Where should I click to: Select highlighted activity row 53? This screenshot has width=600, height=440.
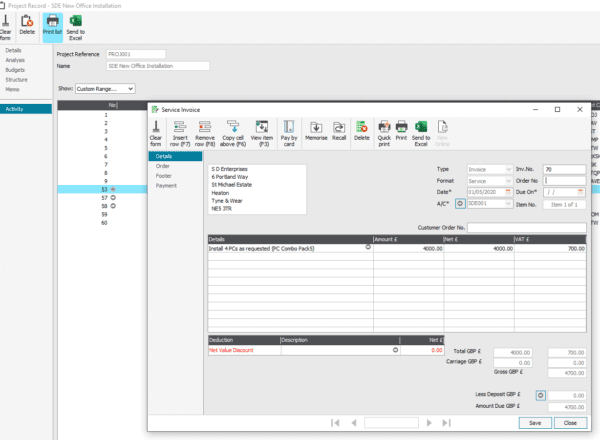coord(103,189)
